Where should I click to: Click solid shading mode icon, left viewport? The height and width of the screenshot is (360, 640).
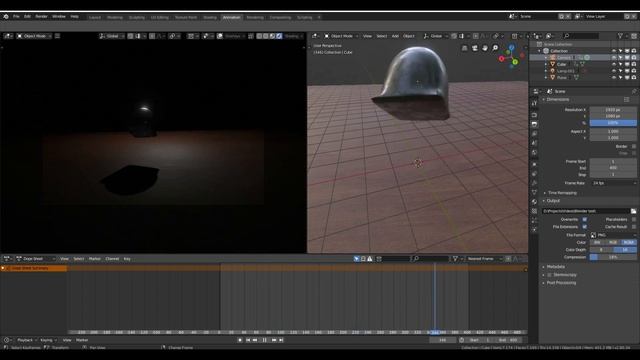pos(266,36)
